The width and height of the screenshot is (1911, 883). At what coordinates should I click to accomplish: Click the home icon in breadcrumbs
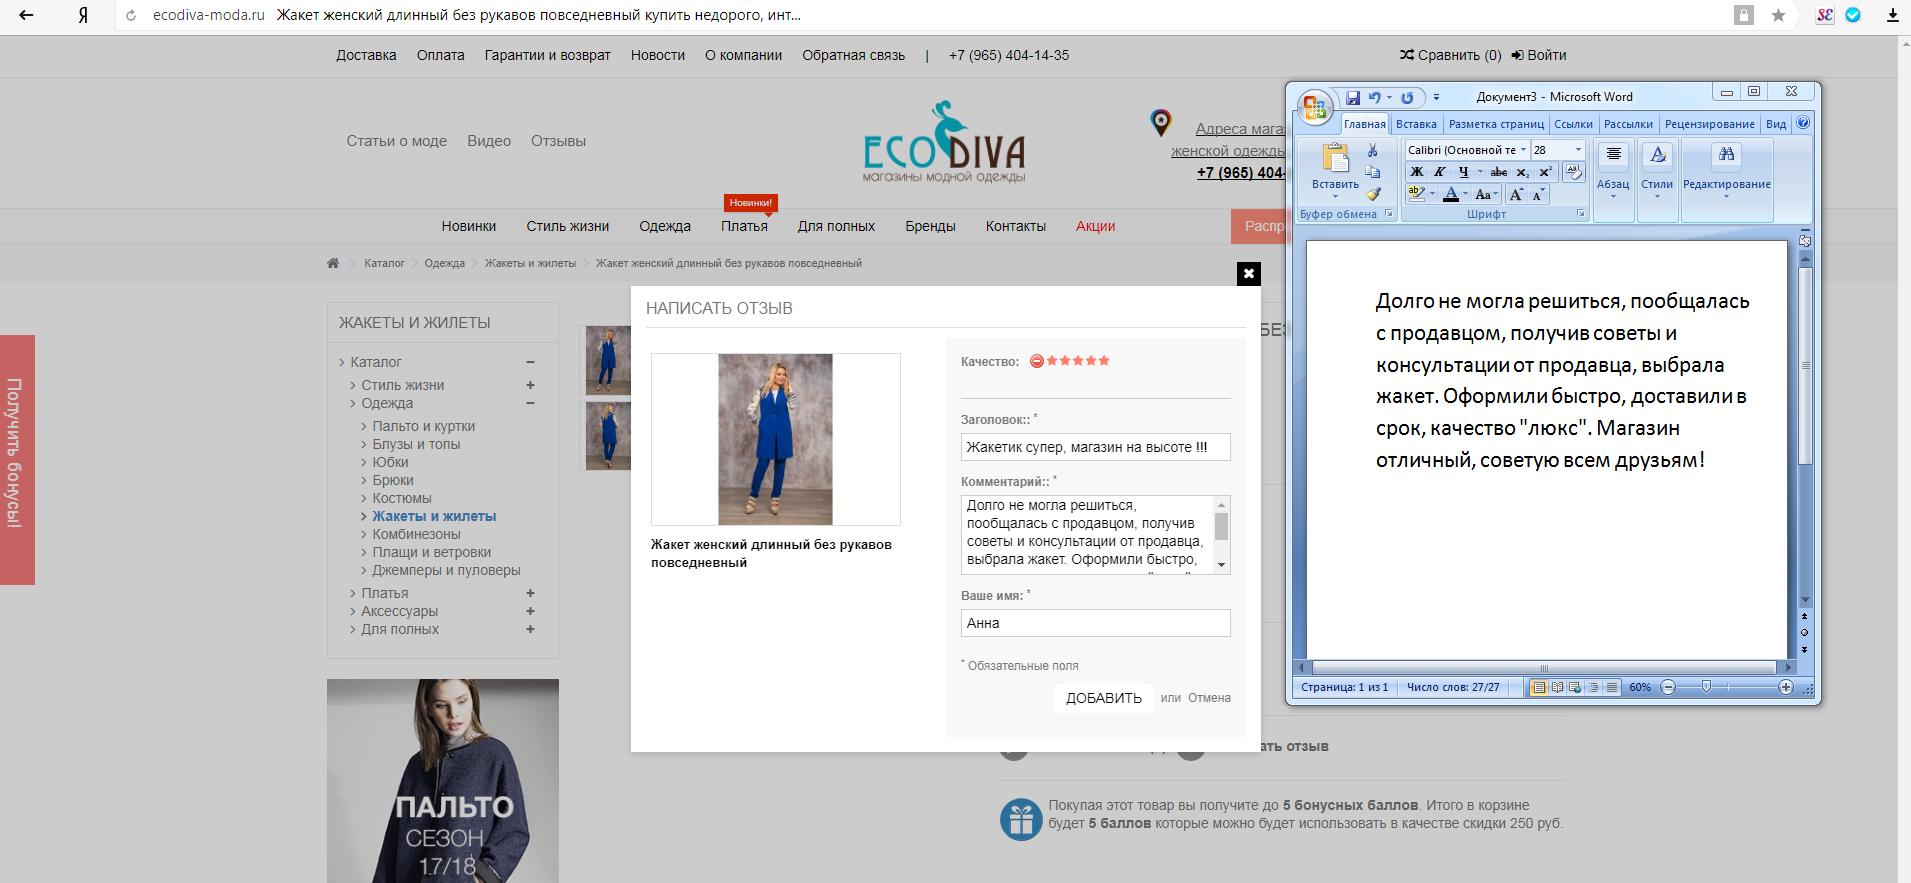pos(333,263)
